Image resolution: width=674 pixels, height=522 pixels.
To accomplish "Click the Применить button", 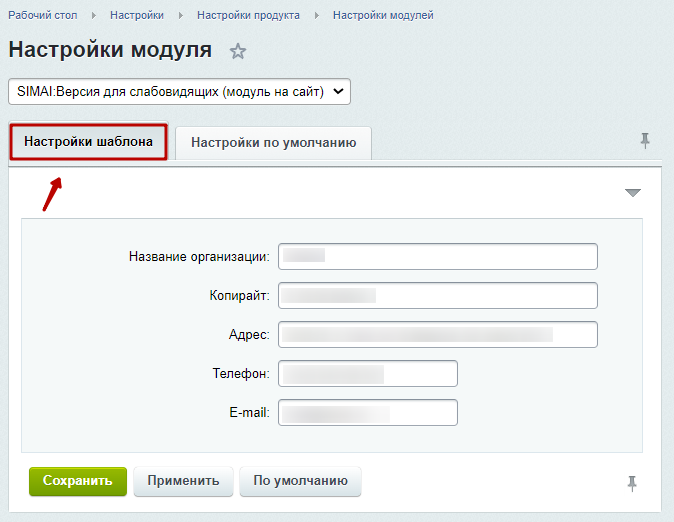I will pyautogui.click(x=183, y=481).
